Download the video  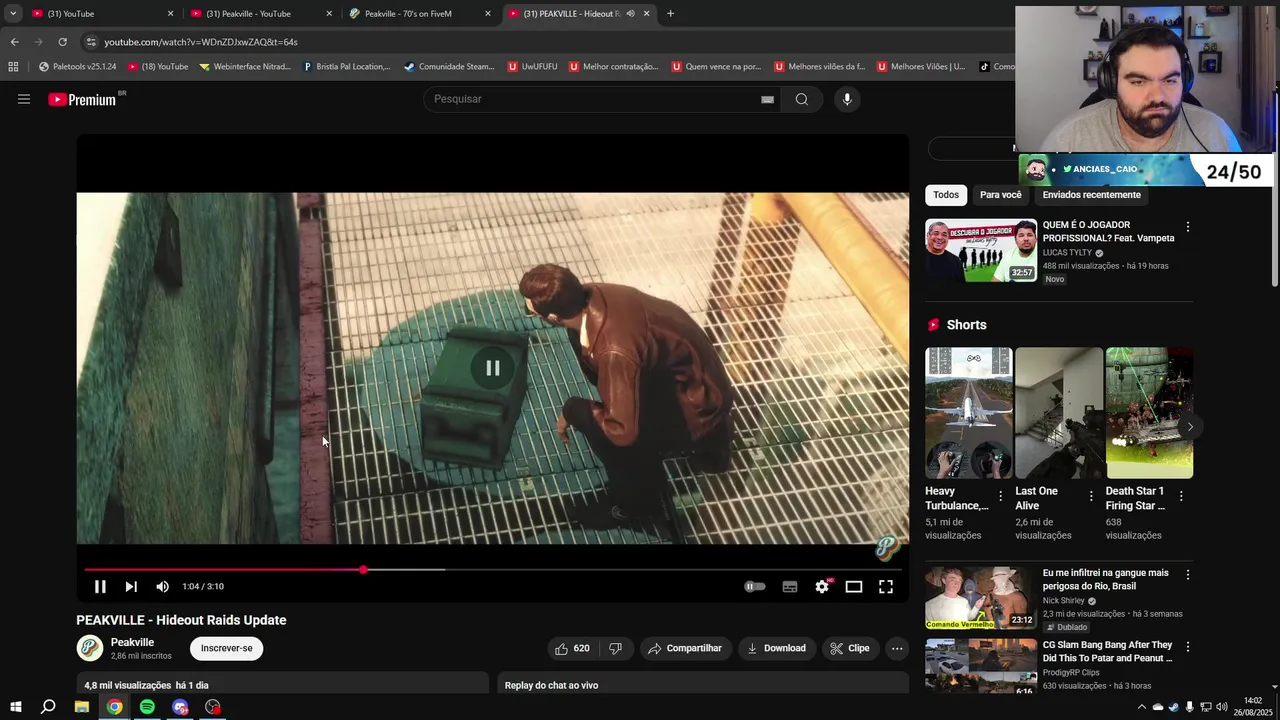(776, 648)
